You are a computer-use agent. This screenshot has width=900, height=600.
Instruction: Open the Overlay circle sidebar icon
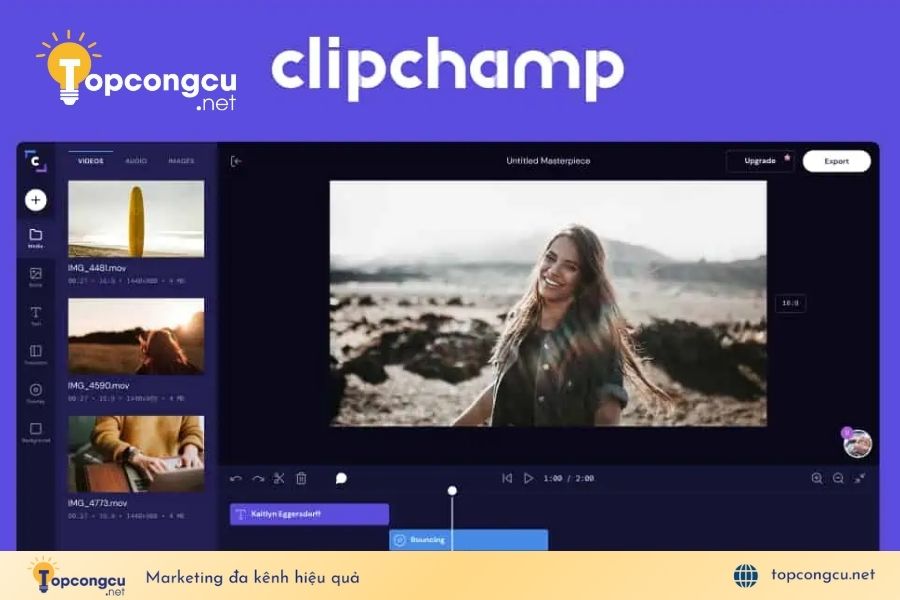(36, 393)
